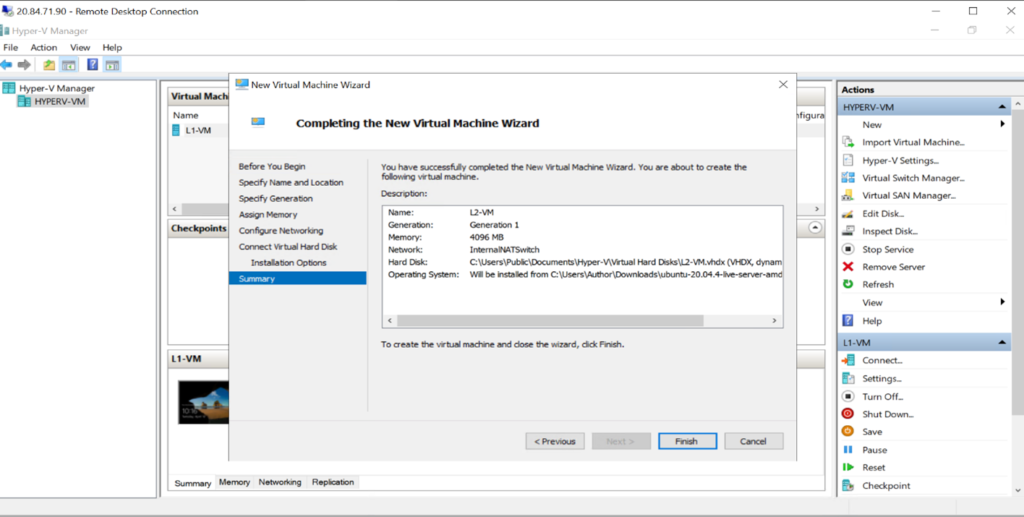1024x517 pixels.
Task: Click the description box horizontal scrollbar
Action: (x=550, y=321)
